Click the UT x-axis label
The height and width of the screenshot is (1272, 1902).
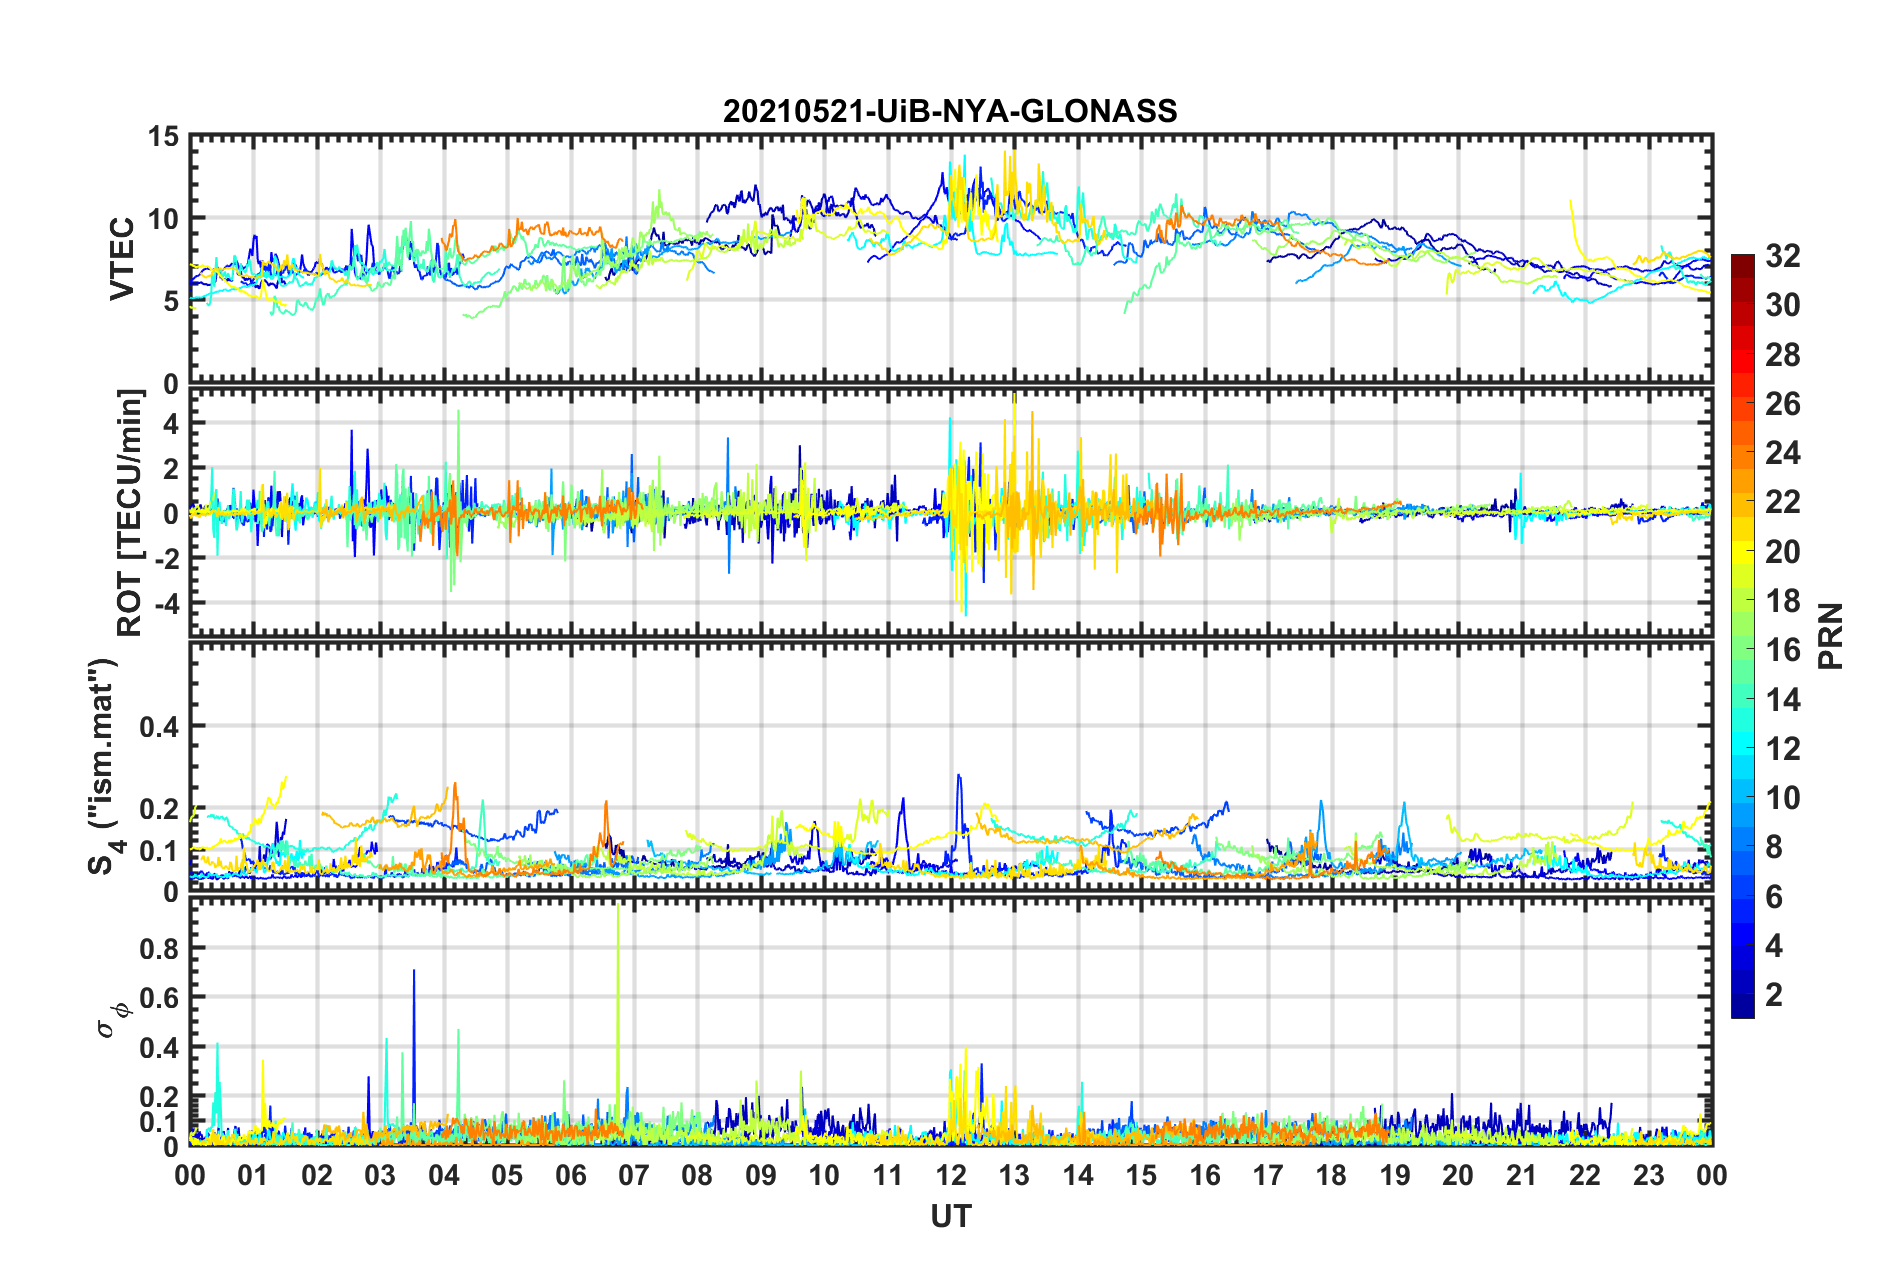coord(951,1216)
